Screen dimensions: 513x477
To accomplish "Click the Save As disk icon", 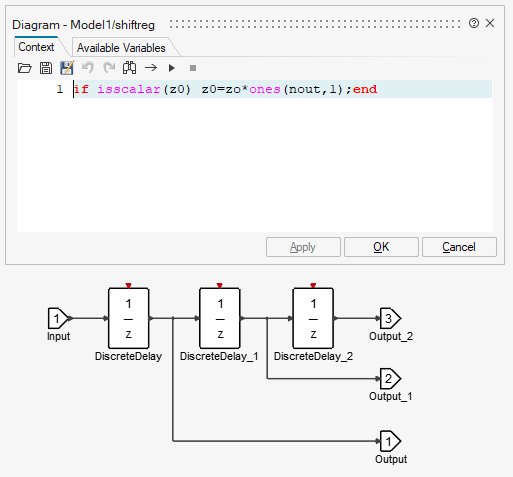I will 67,68.
